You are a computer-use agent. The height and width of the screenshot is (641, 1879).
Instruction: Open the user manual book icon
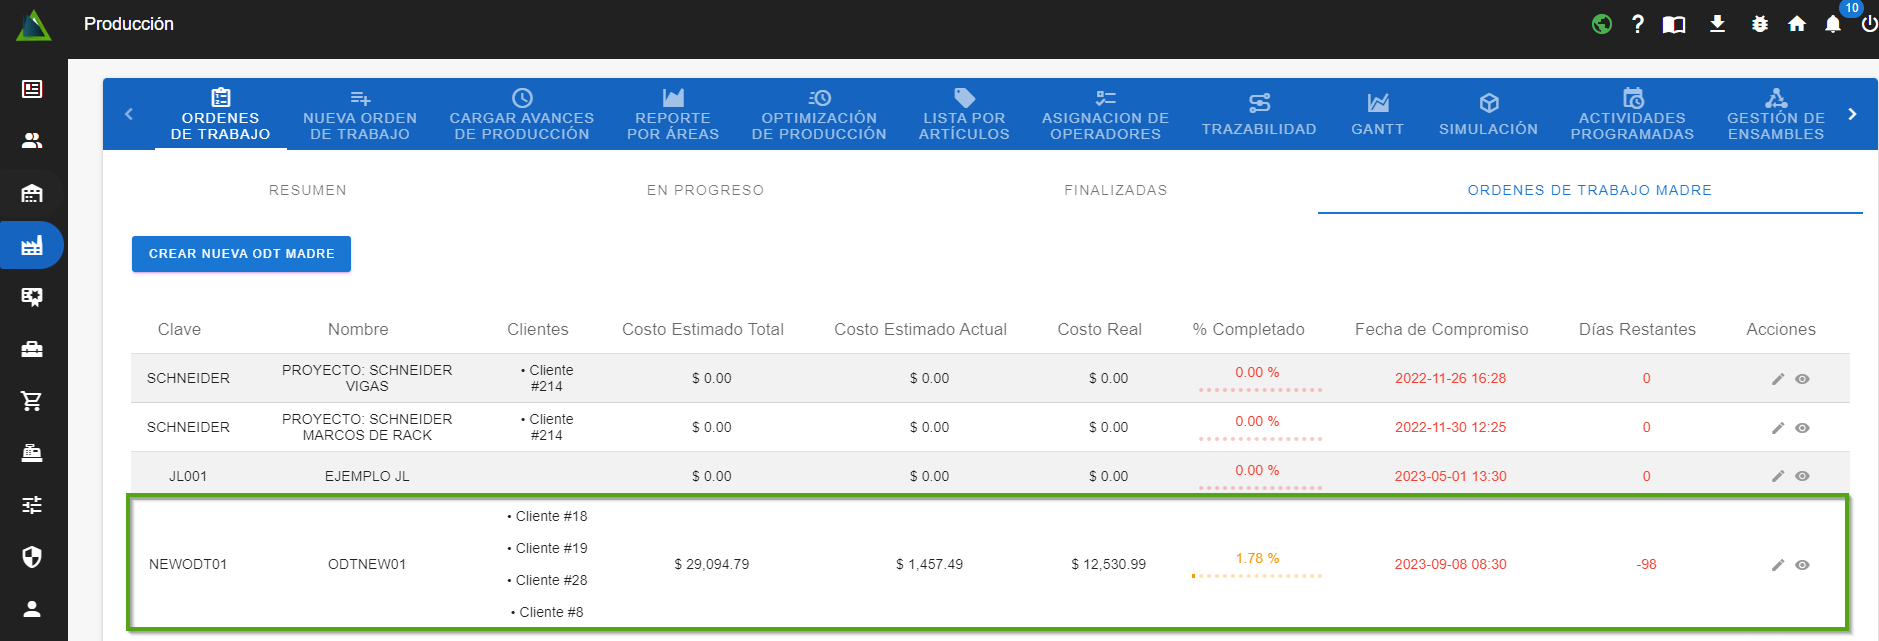[1674, 24]
